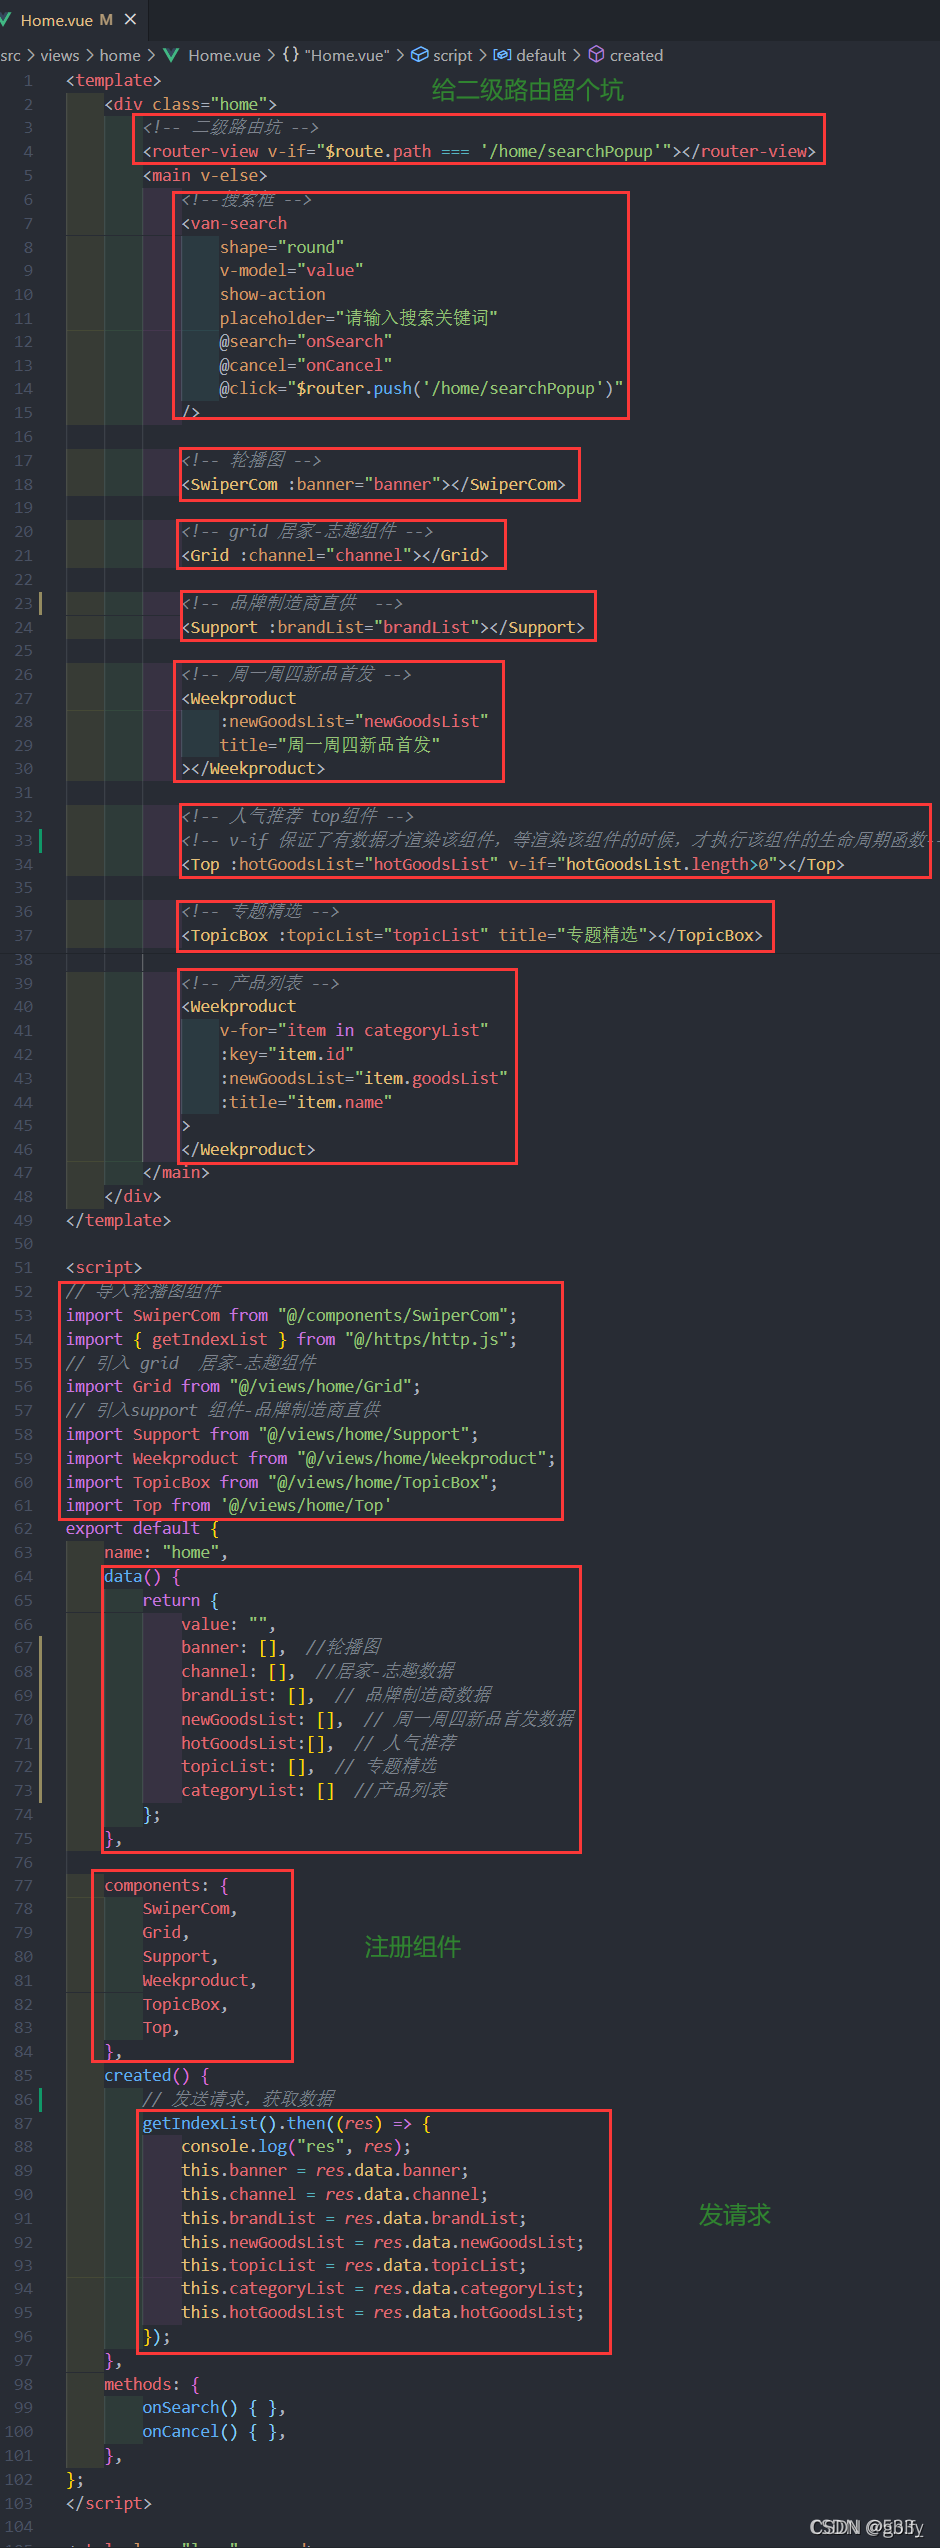
Task: Click line number 1 in the gutter
Action: pyautogui.click(x=28, y=80)
